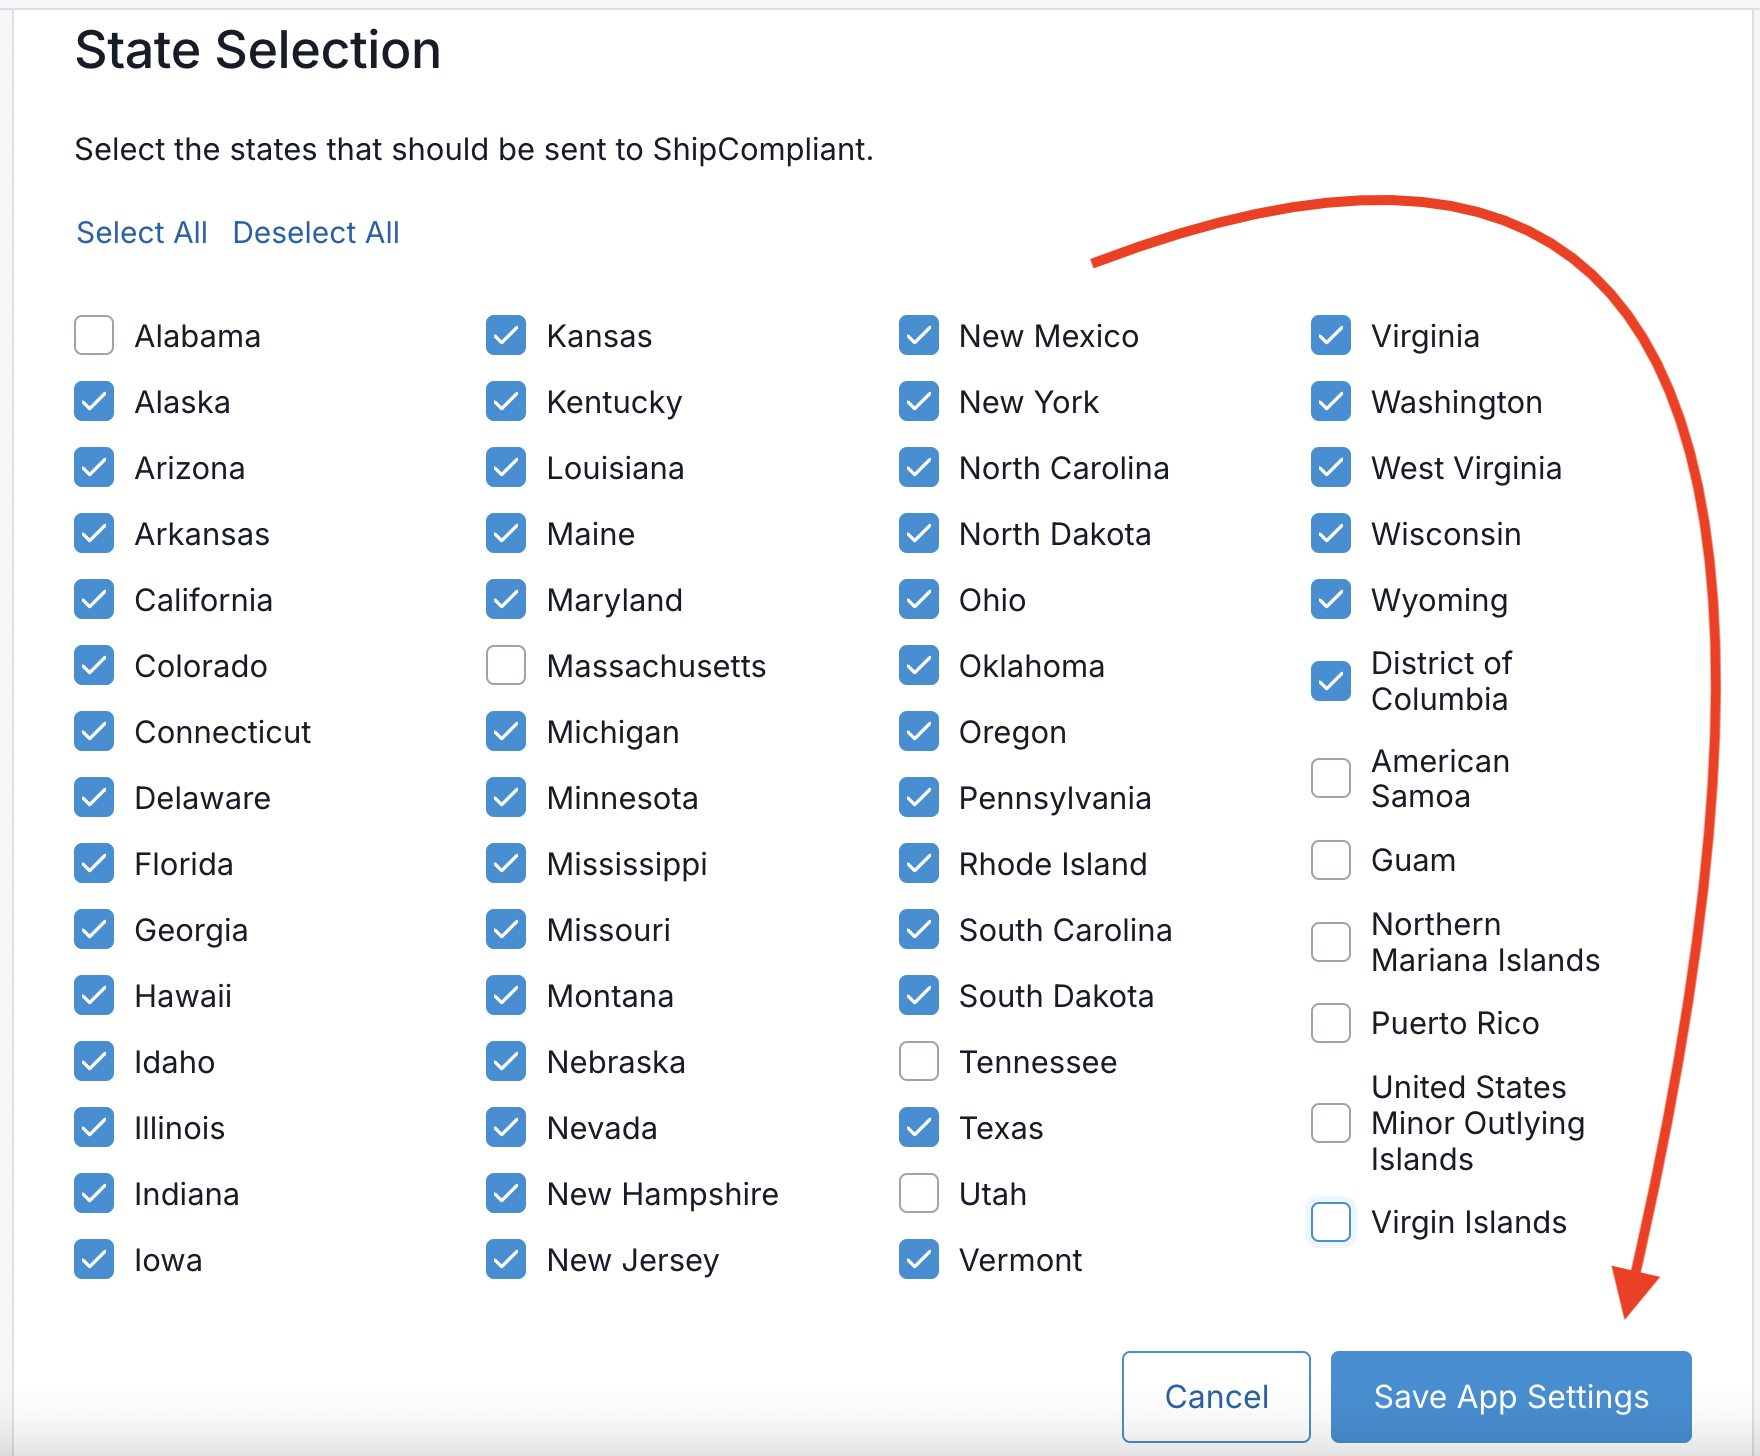Click the Deselect All link
1760x1456 pixels.
point(315,232)
